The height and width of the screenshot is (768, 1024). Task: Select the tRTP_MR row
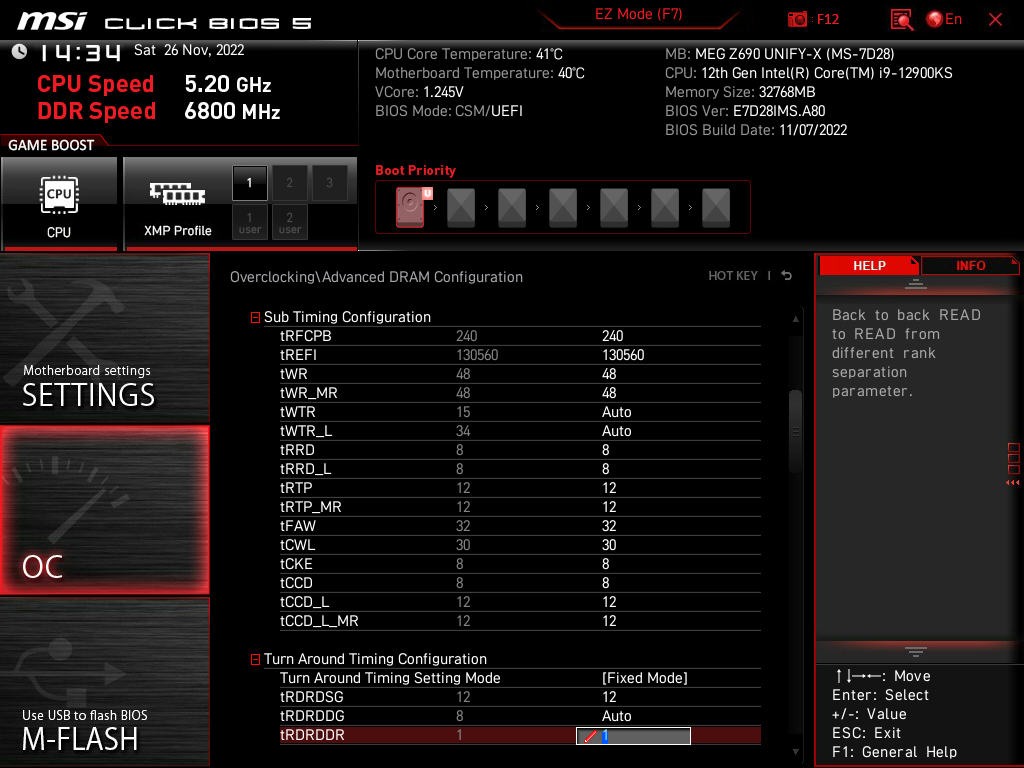(520, 507)
